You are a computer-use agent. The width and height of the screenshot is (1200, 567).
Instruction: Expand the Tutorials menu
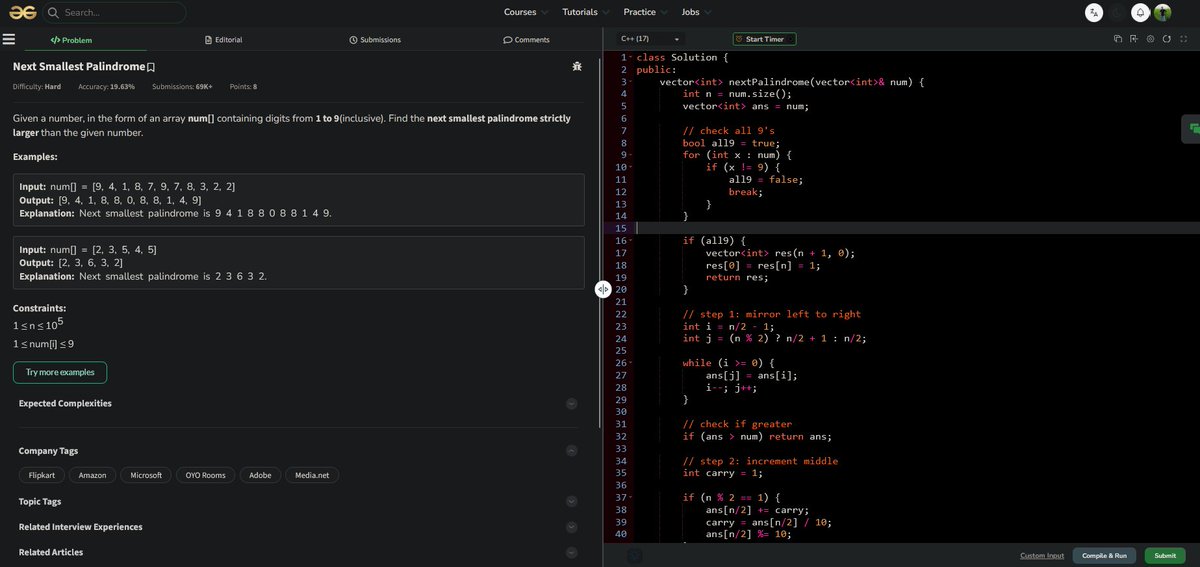coord(586,12)
